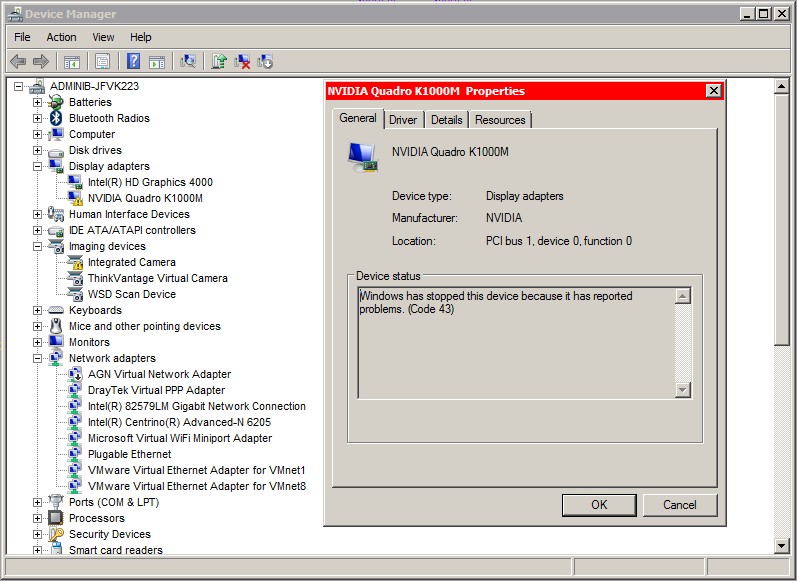
Task: Select VMware Virtual Ethernet Adapter for VMnet8
Action: coord(197,486)
